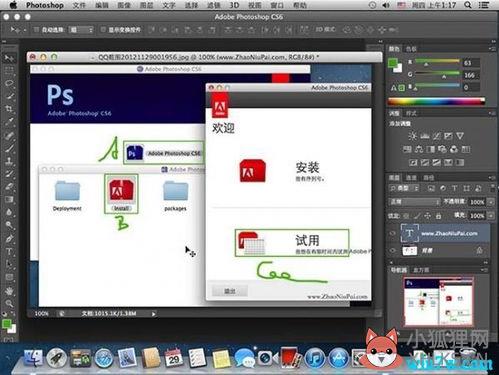
Task: Choose the Eyedropper tool
Action: pyautogui.click(x=9, y=122)
